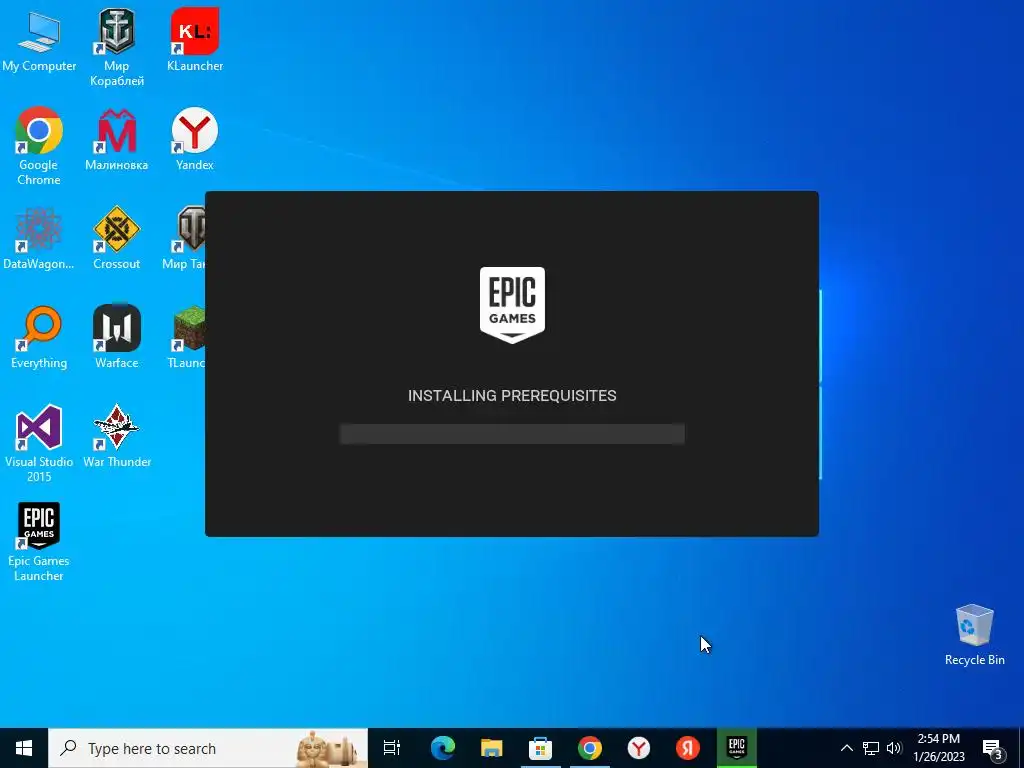Select Epic Games Launcher desktop shortcut
The image size is (1024, 768).
pos(39,542)
